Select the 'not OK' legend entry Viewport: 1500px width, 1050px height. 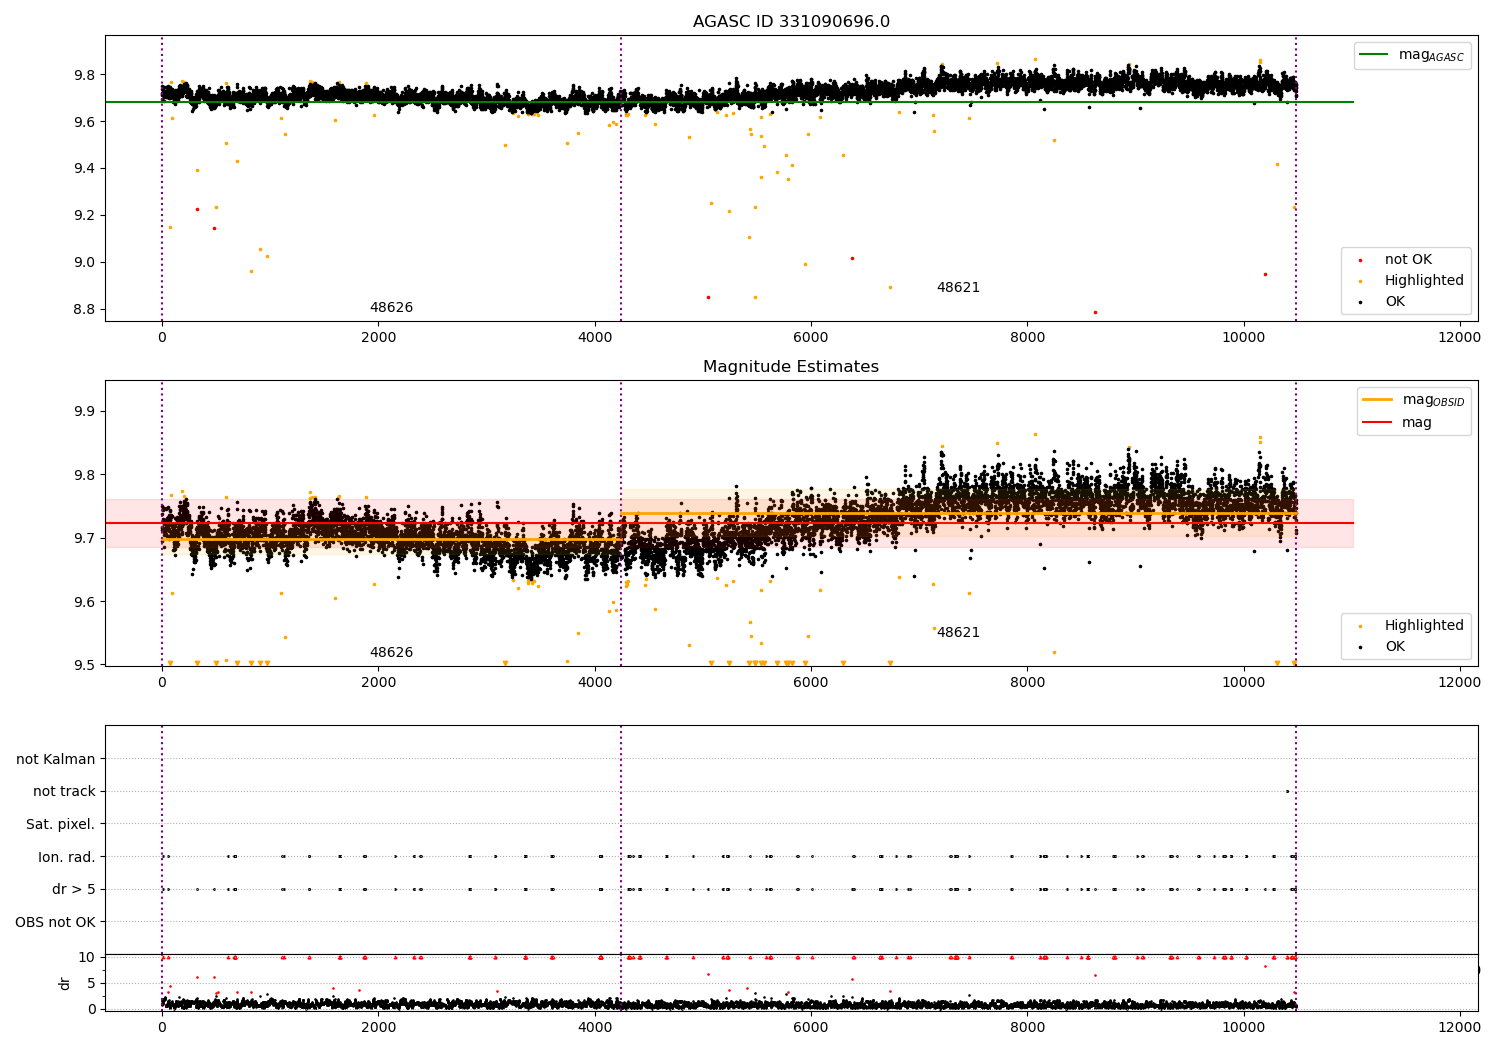(1408, 260)
